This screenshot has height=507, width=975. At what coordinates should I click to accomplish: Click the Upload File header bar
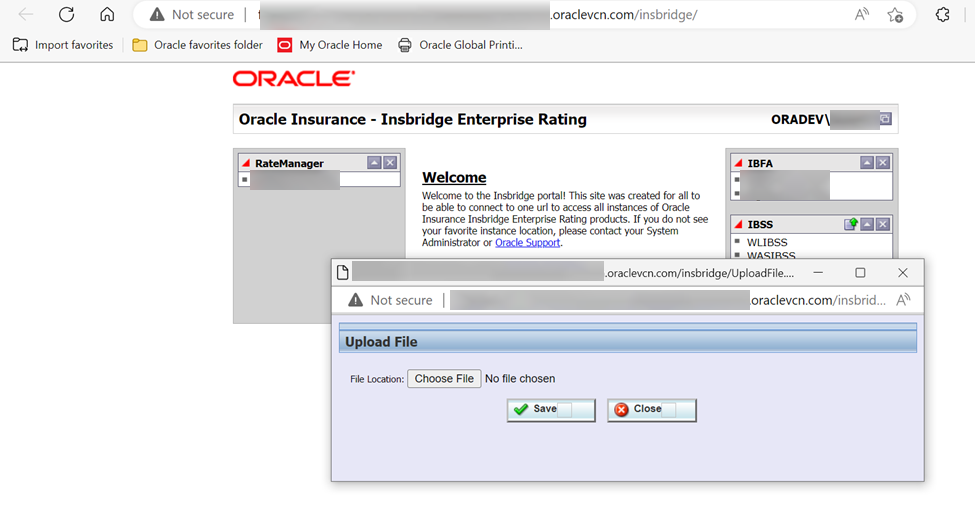627,342
